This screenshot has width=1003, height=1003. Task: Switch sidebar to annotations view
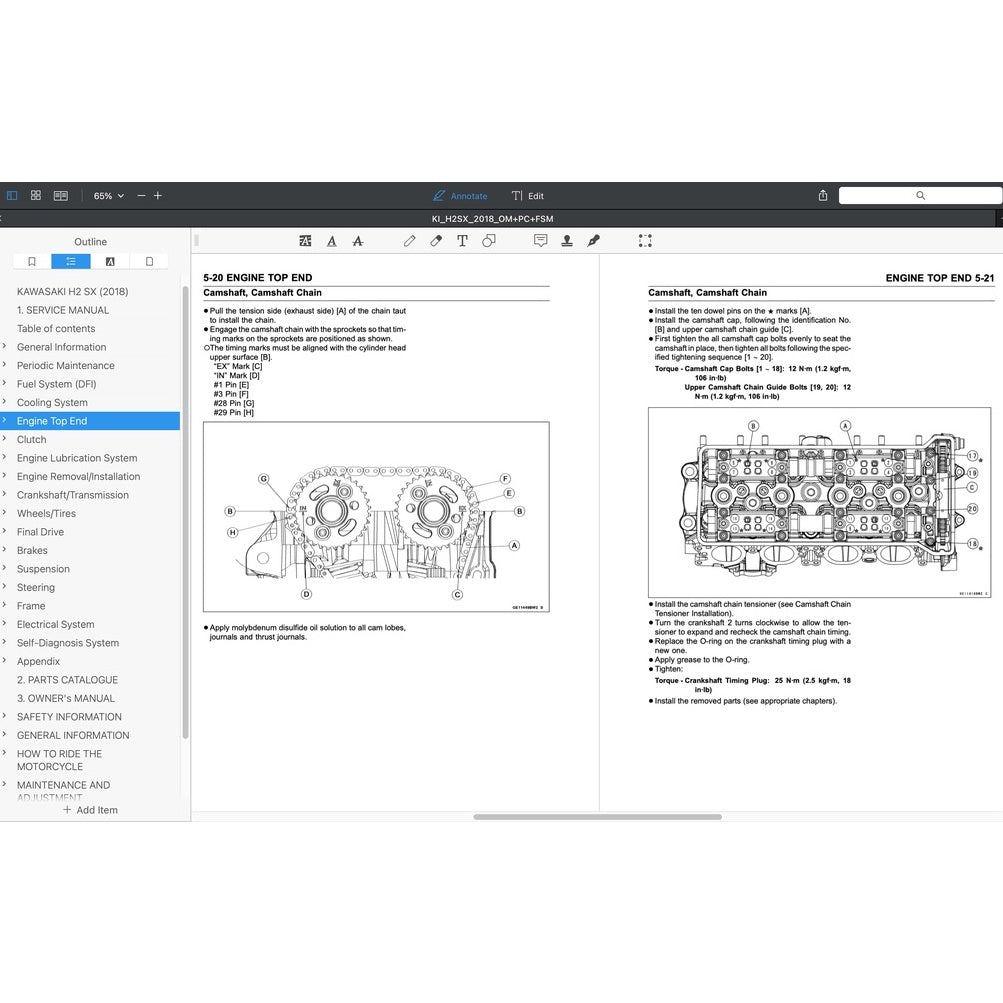click(110, 260)
